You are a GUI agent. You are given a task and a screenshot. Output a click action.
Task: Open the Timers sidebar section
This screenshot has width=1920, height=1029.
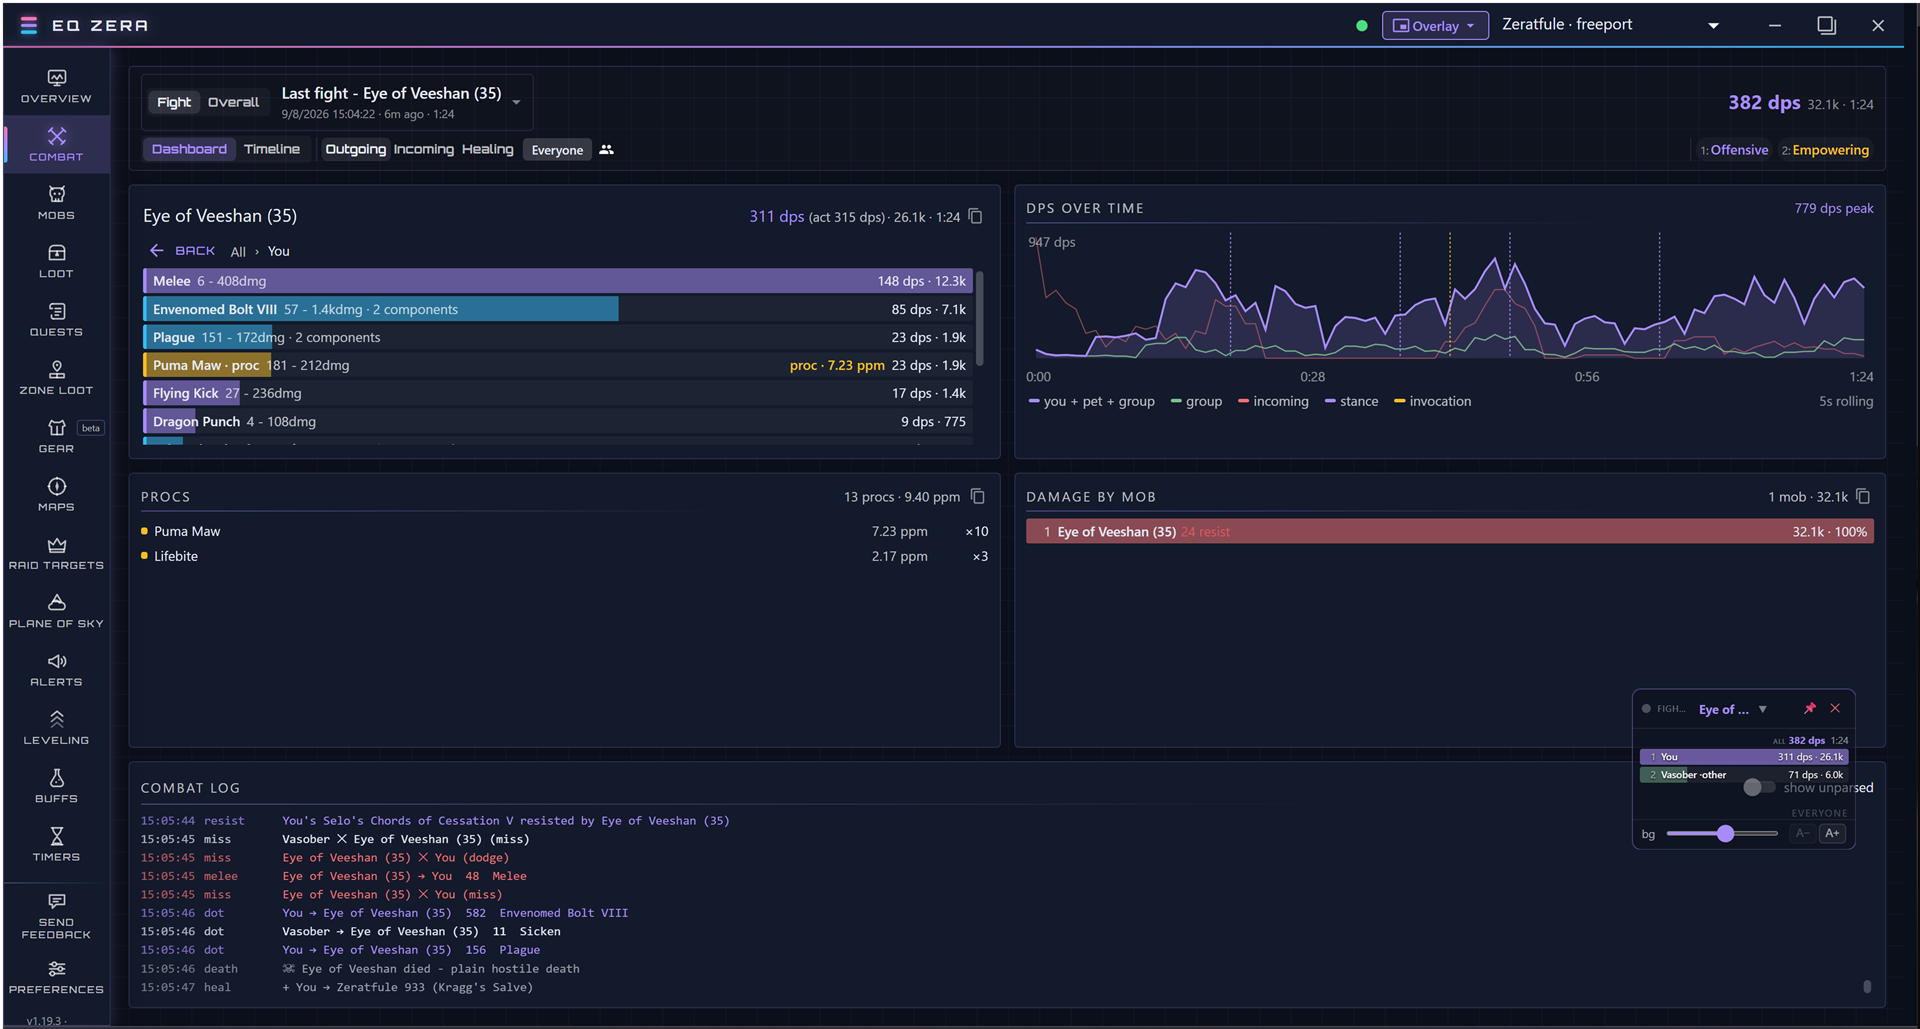(56, 845)
